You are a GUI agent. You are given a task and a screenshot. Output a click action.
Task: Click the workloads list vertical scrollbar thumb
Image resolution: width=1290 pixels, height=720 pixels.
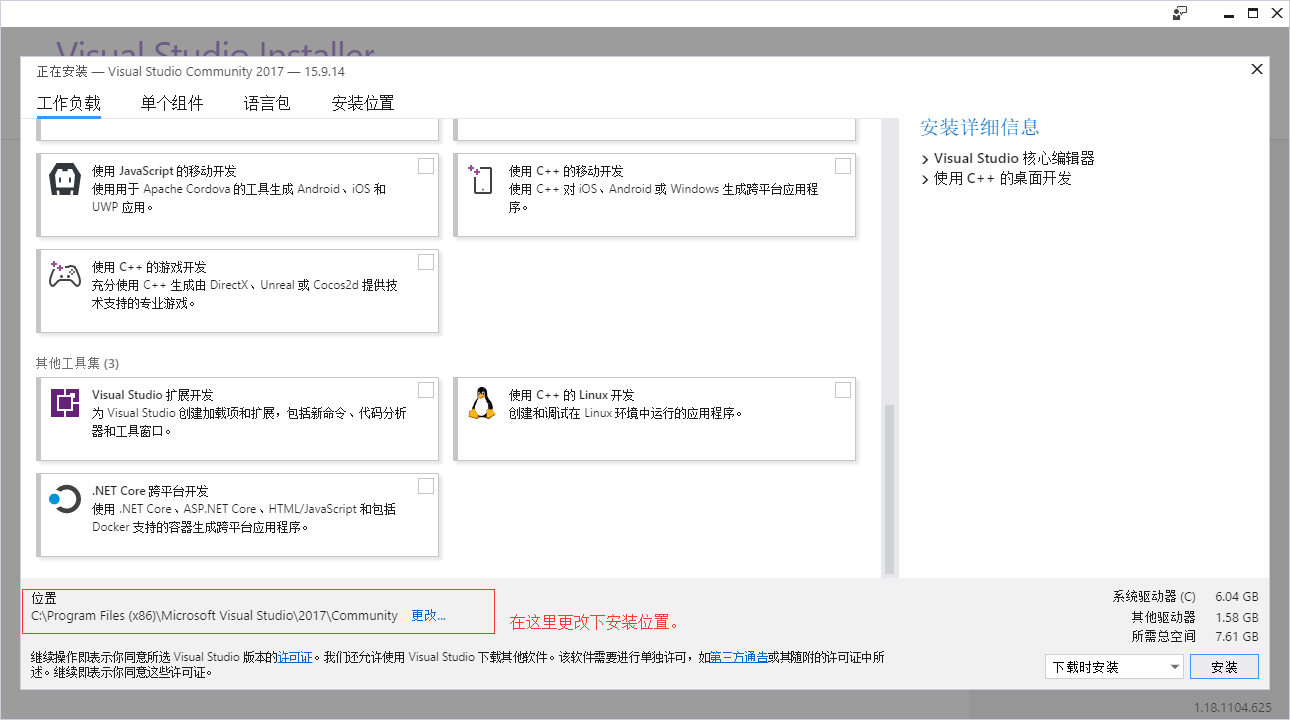pyautogui.click(x=889, y=489)
